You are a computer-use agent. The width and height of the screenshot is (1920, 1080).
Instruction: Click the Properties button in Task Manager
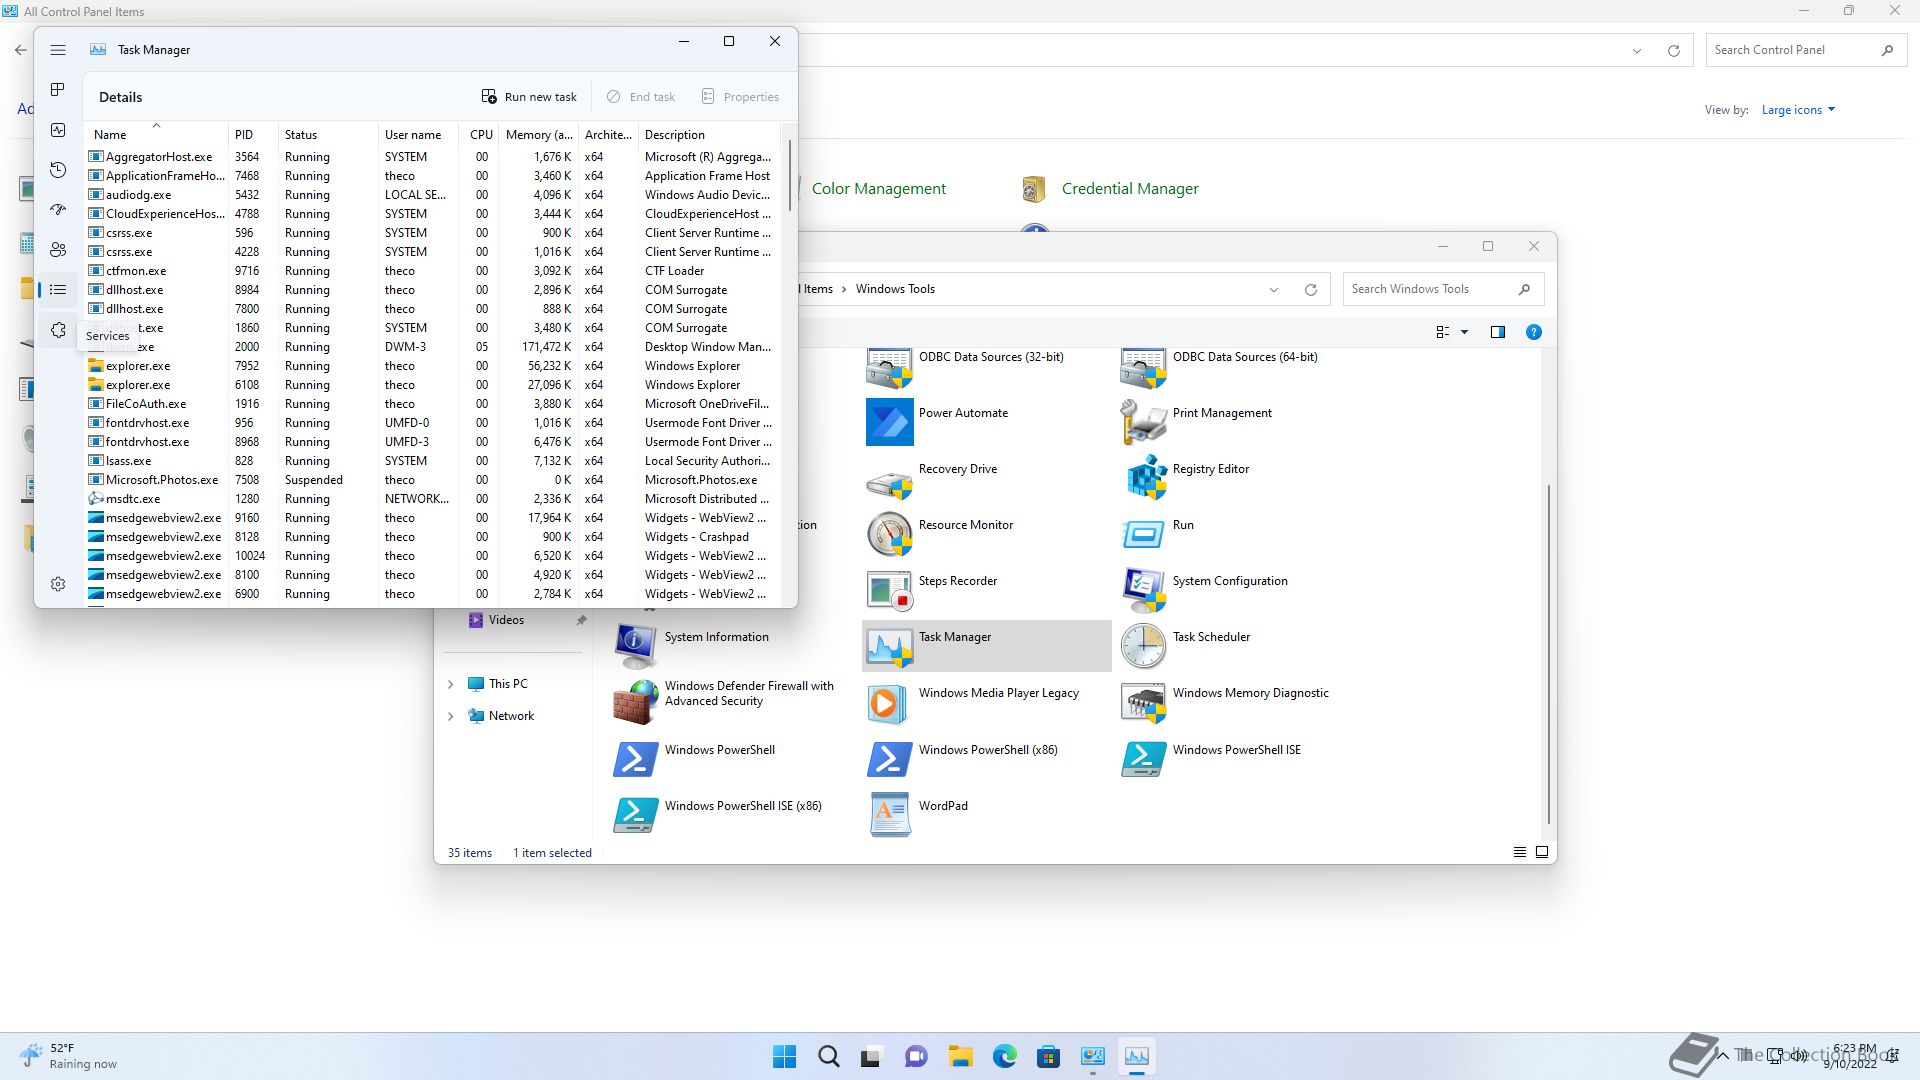pyautogui.click(x=740, y=97)
